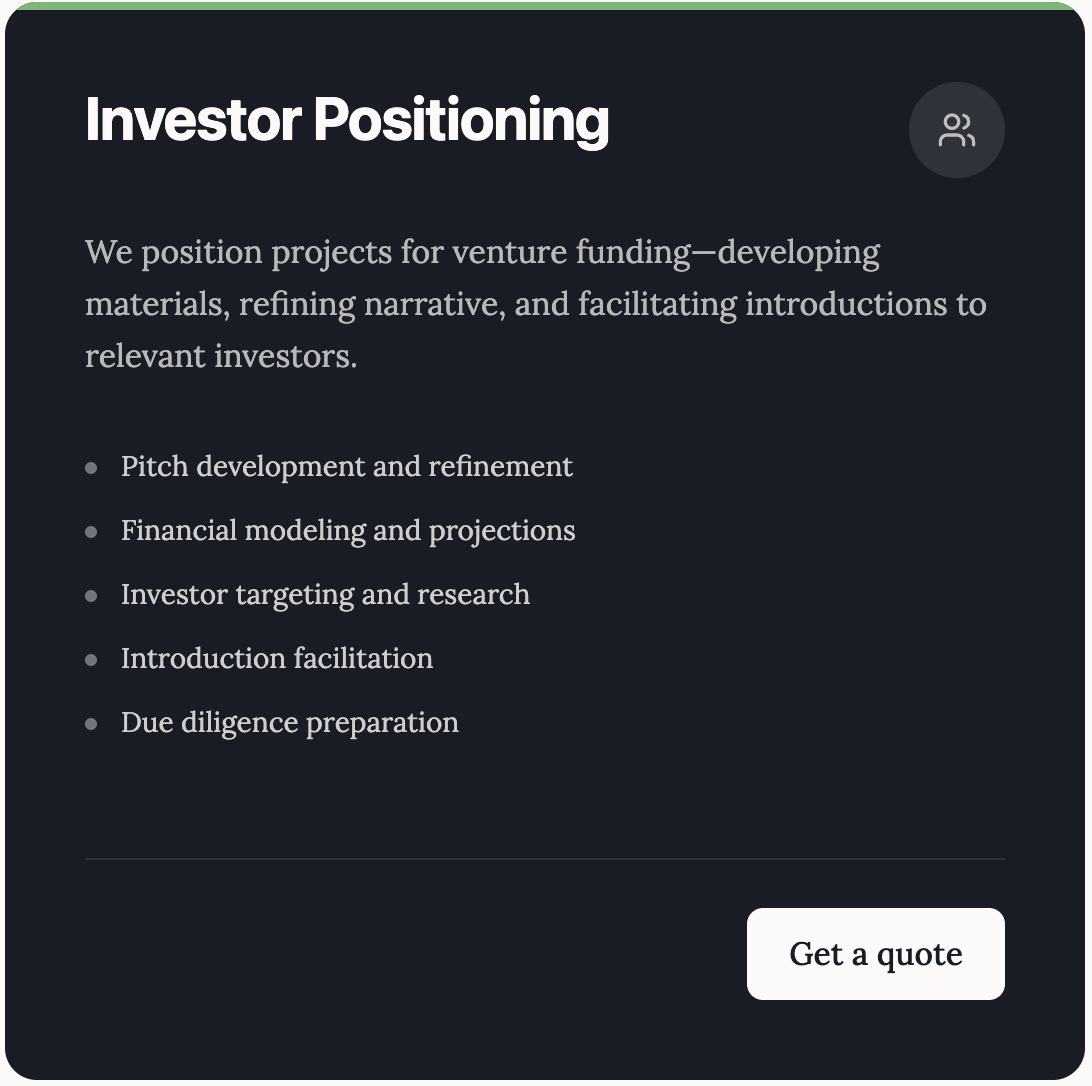Click the circular badge behind people icon
This screenshot has width=1092, height=1086.
(956, 130)
